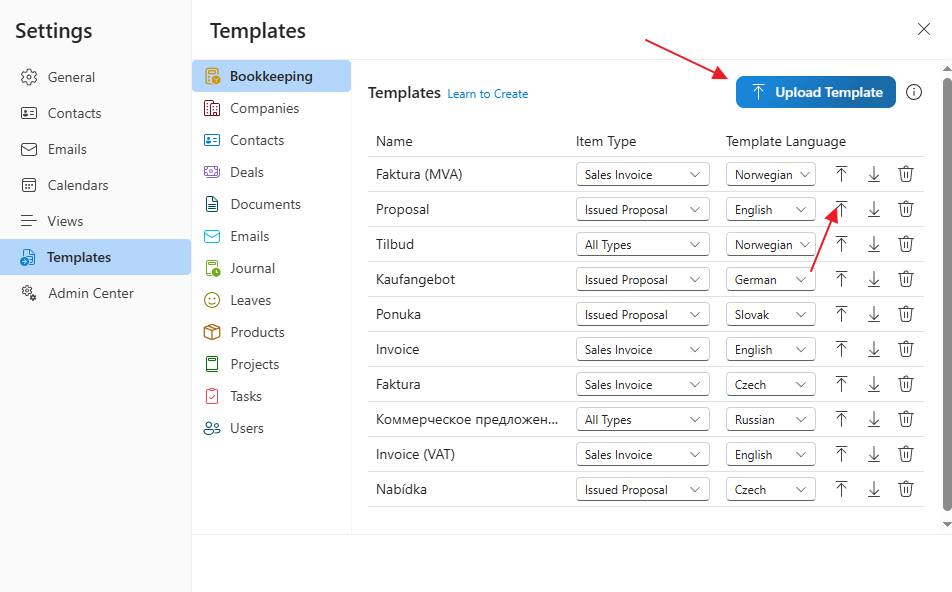Open the Learn to Create link
The image size is (952, 592).
click(x=487, y=93)
